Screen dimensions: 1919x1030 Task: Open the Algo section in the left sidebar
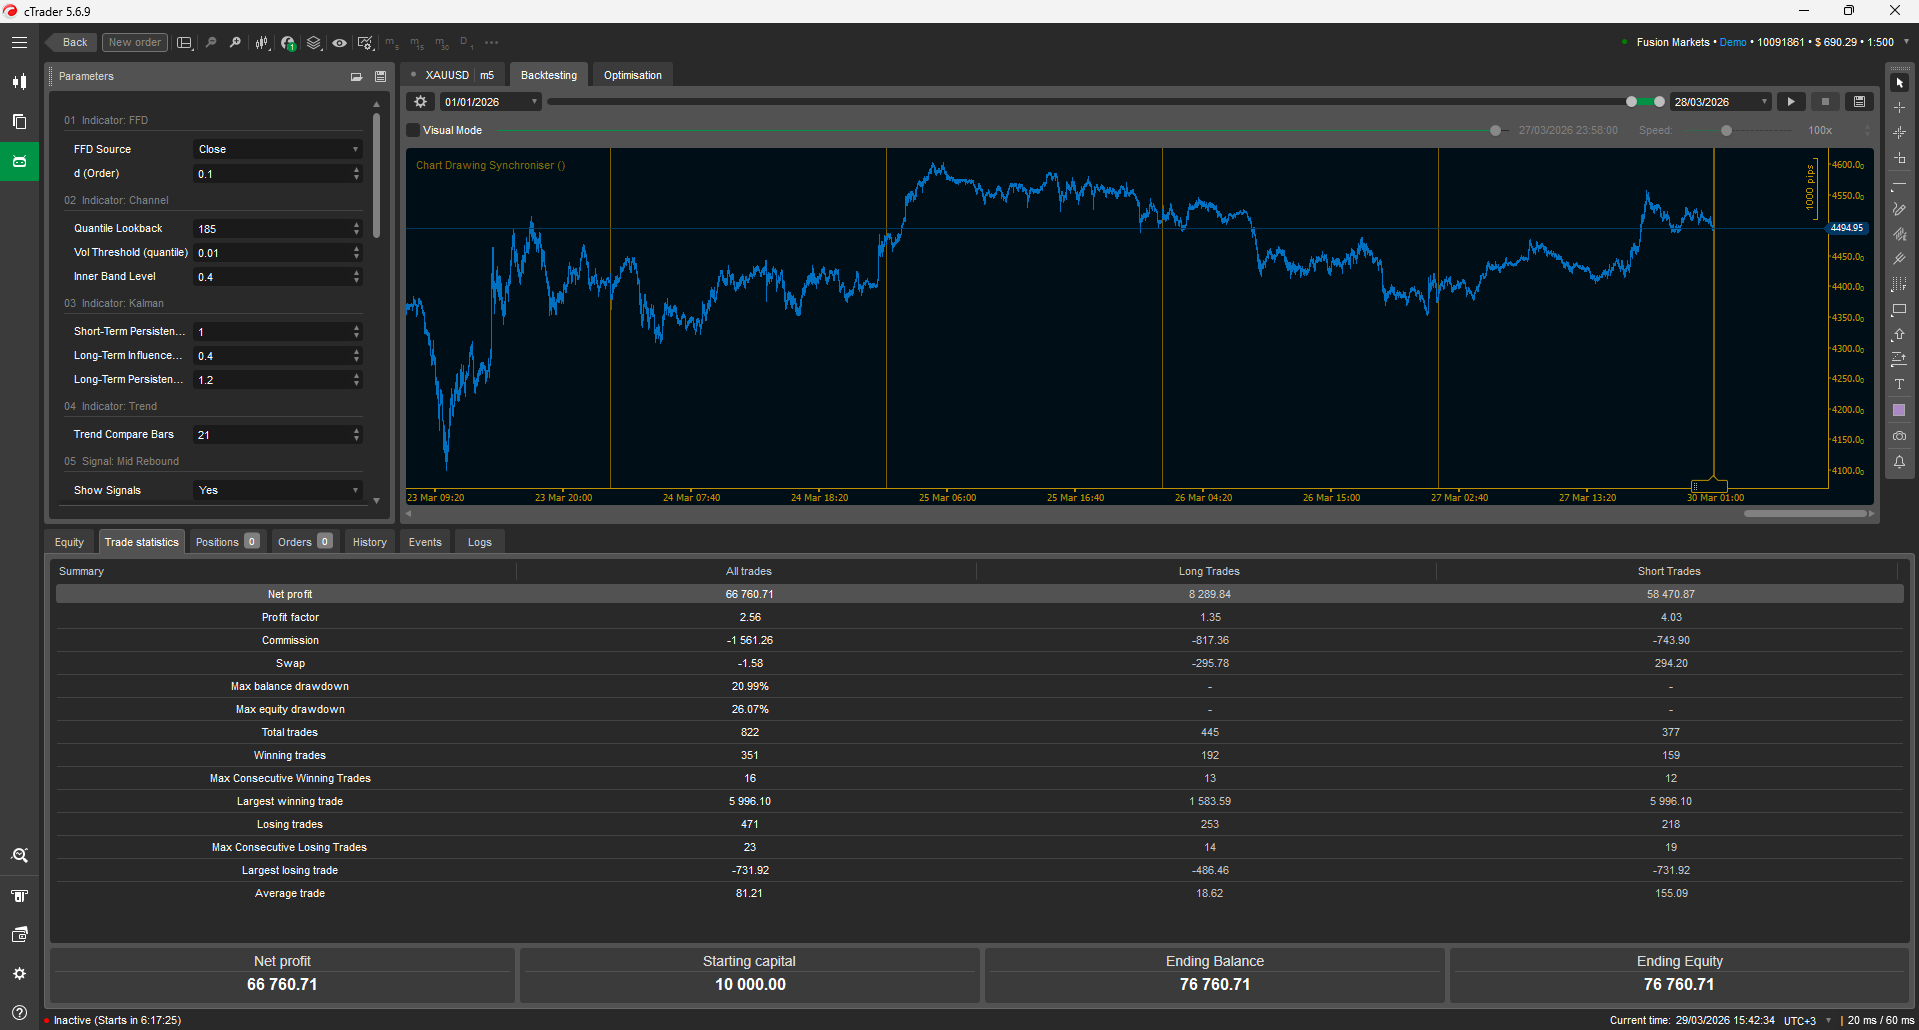point(19,161)
